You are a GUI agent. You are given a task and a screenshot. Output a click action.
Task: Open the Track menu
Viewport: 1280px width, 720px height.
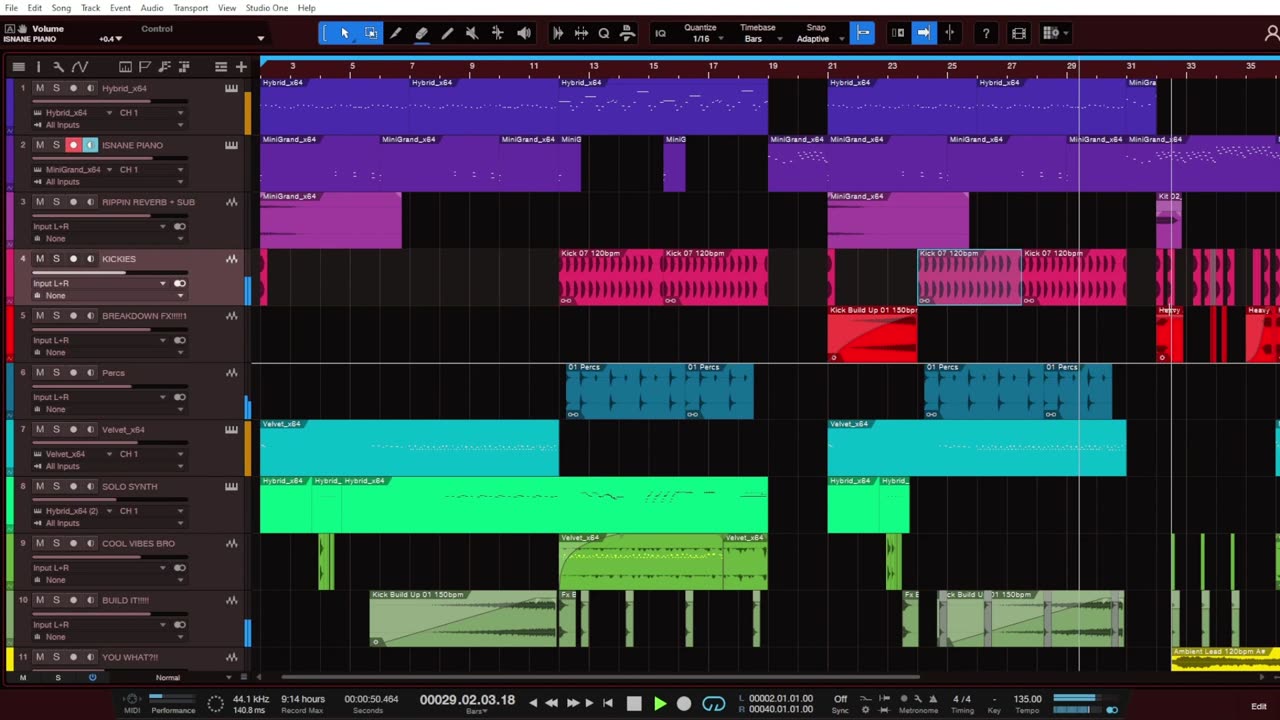pos(90,8)
